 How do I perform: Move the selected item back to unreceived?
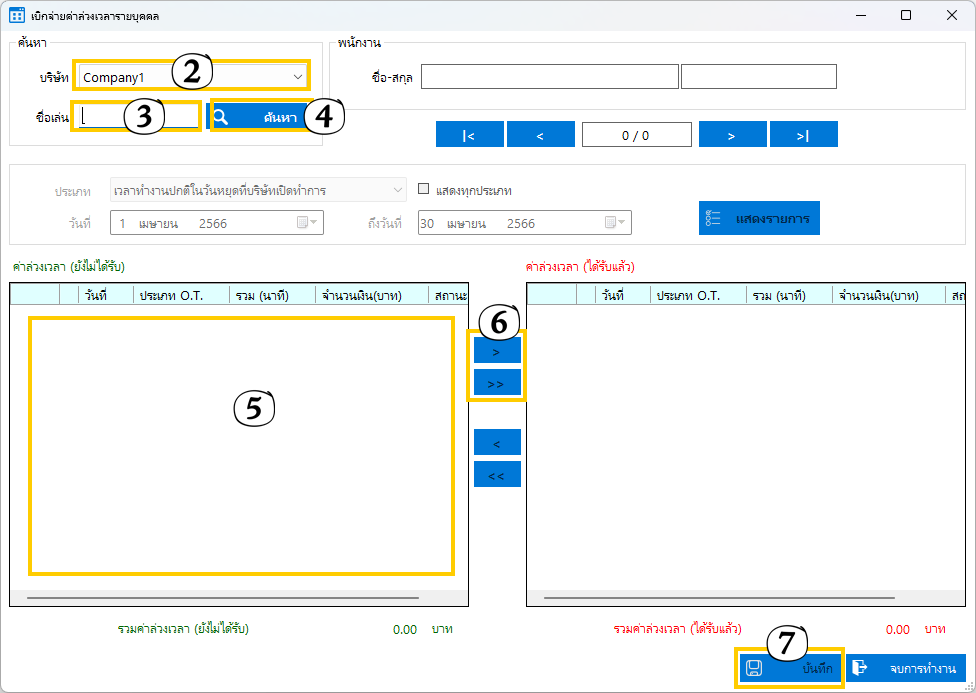coord(497,442)
